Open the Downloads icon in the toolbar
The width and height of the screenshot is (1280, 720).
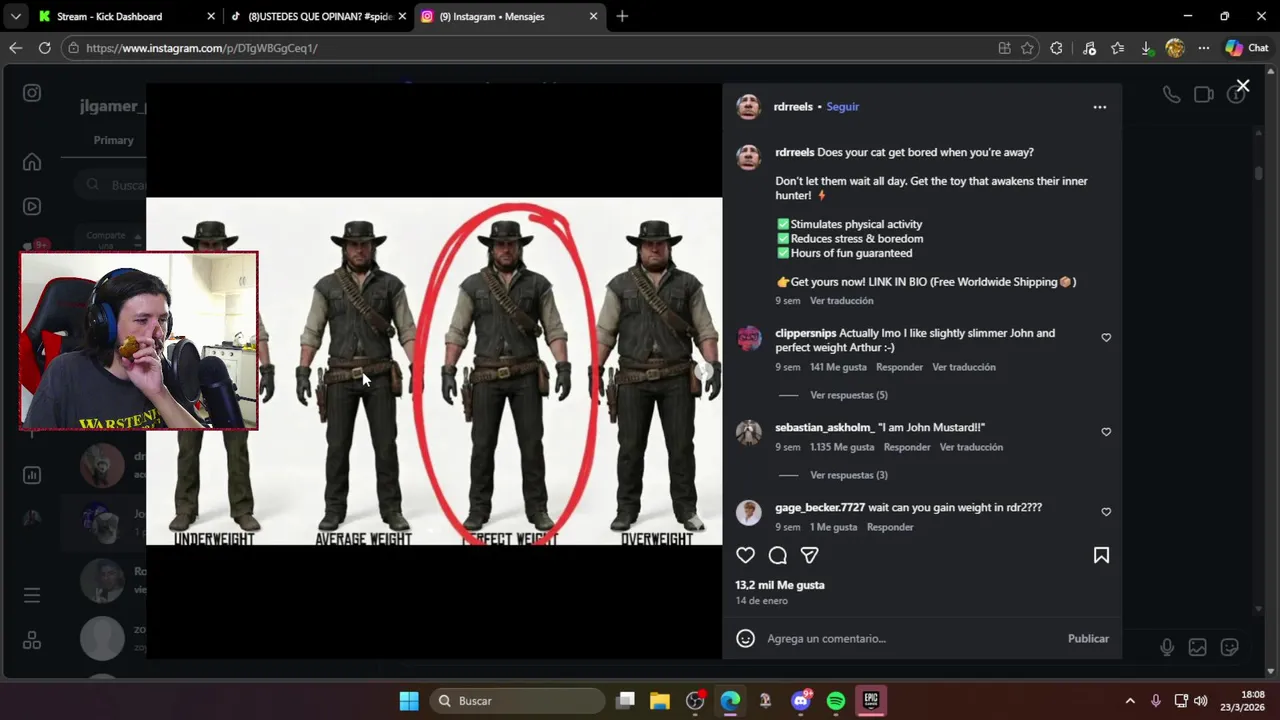(x=1146, y=48)
